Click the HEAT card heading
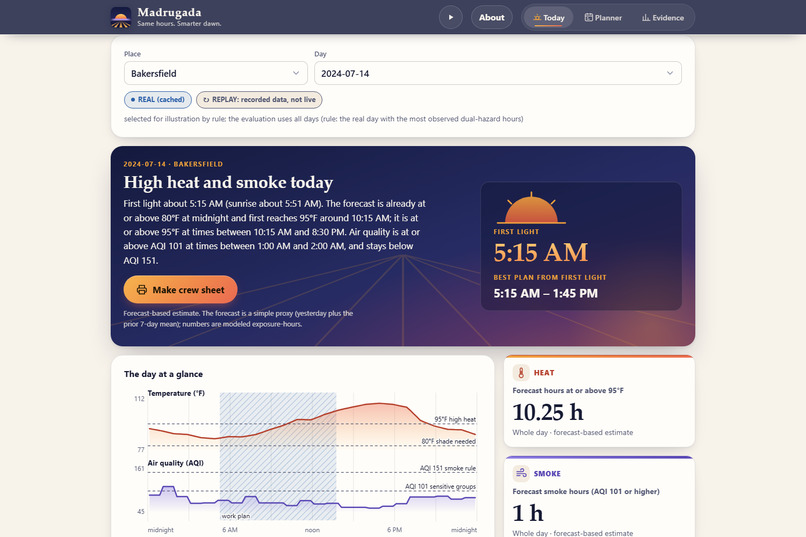The image size is (806, 537). (544, 373)
